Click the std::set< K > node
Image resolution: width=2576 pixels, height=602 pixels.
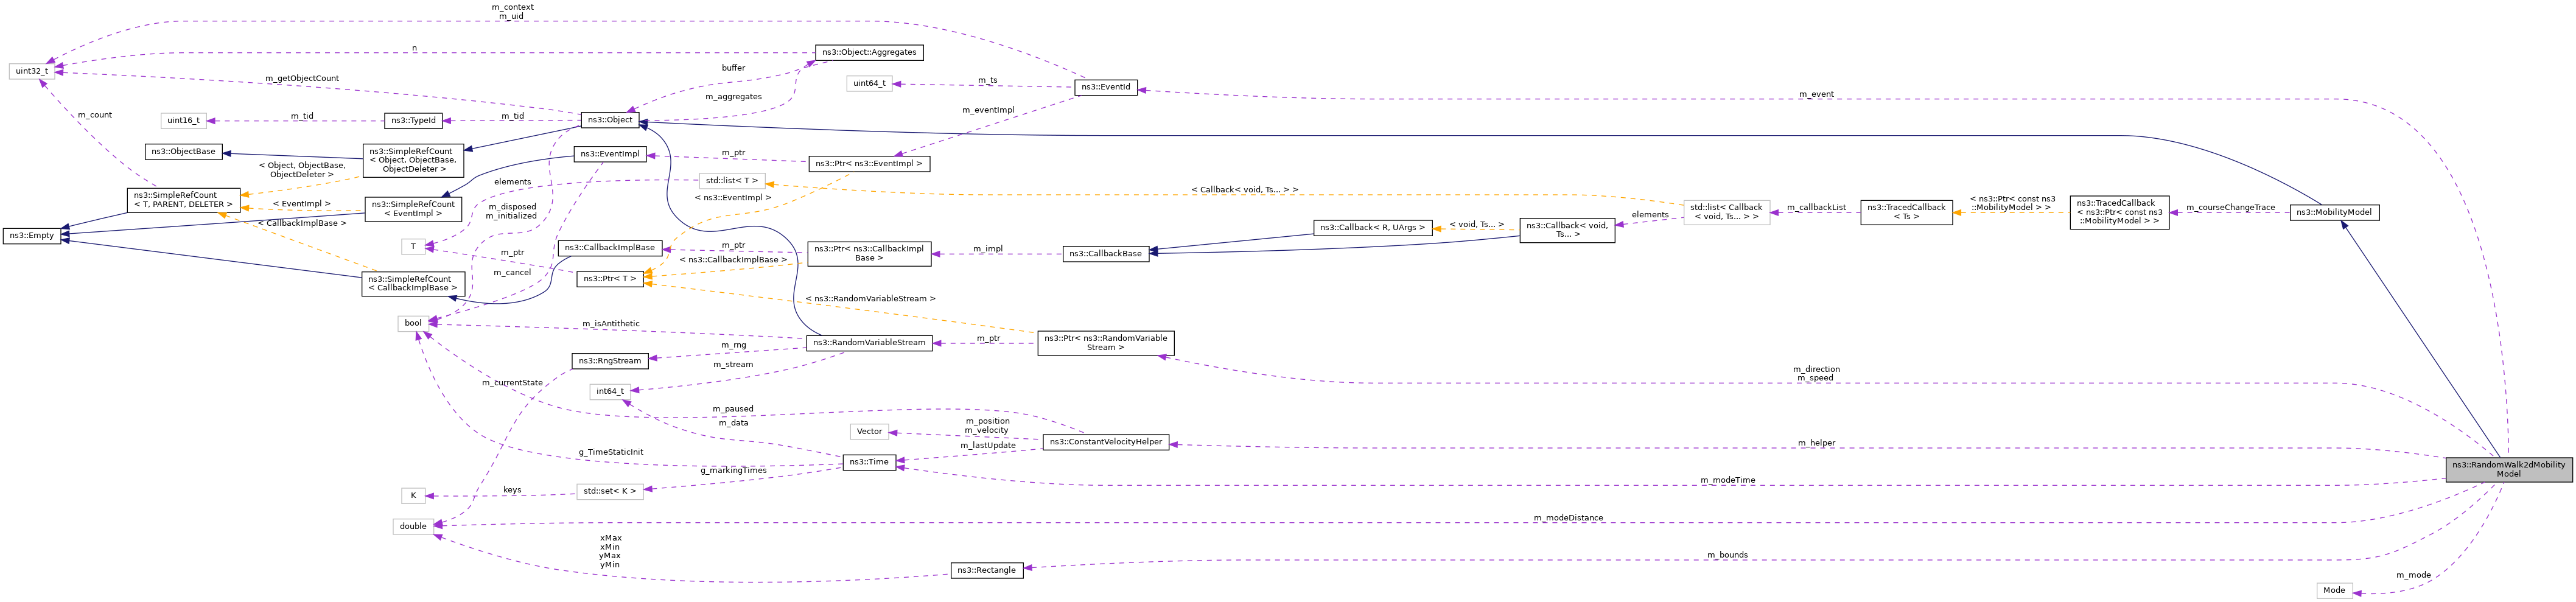[609, 492]
